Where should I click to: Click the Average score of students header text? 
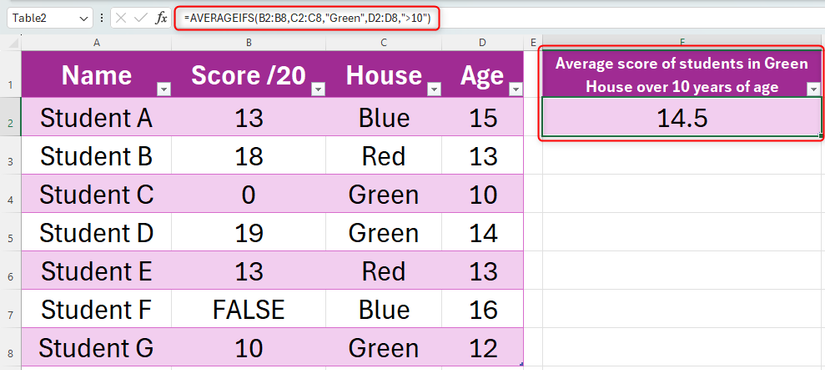click(x=682, y=75)
